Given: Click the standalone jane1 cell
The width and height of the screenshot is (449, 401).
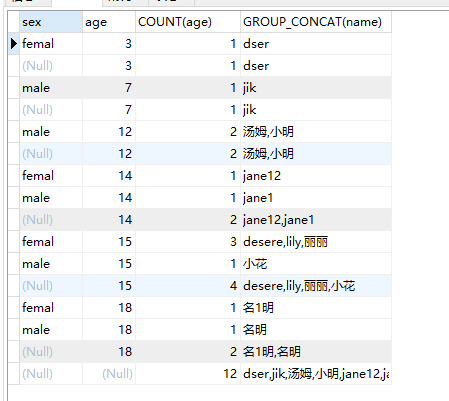Looking at the screenshot, I should pyautogui.click(x=316, y=198).
